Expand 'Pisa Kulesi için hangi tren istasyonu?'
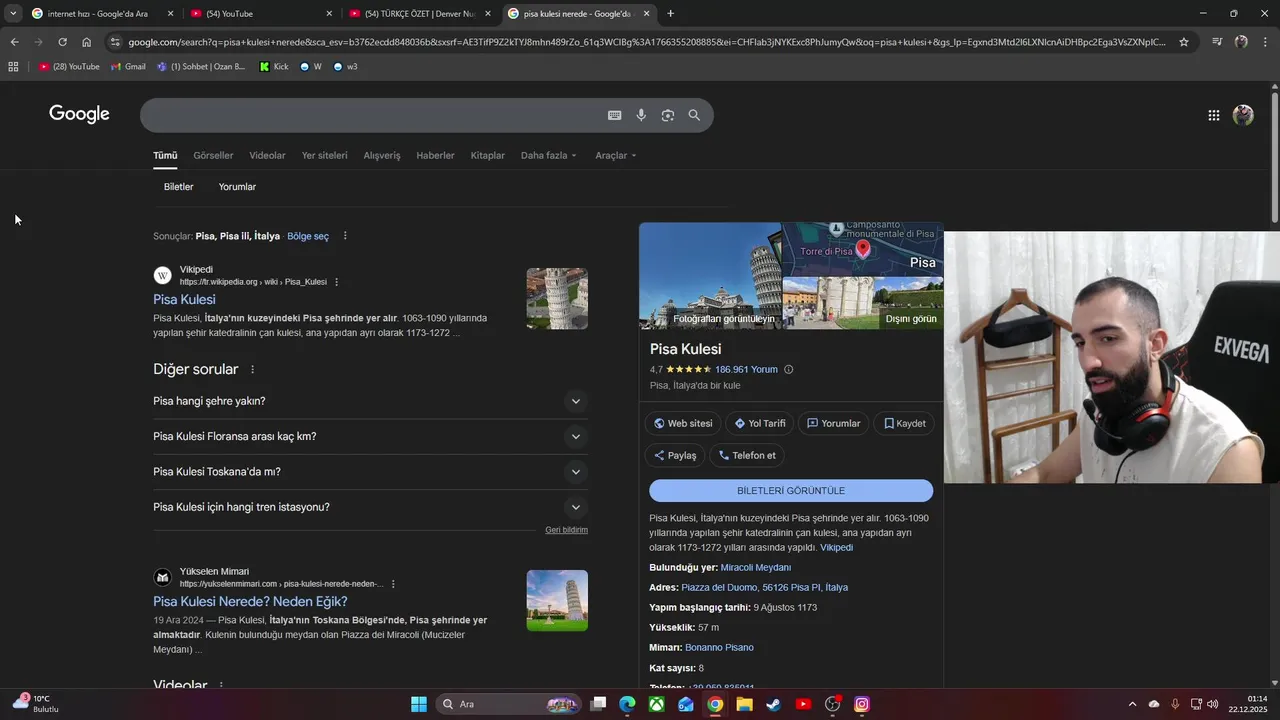This screenshot has height=720, width=1280. pos(370,507)
